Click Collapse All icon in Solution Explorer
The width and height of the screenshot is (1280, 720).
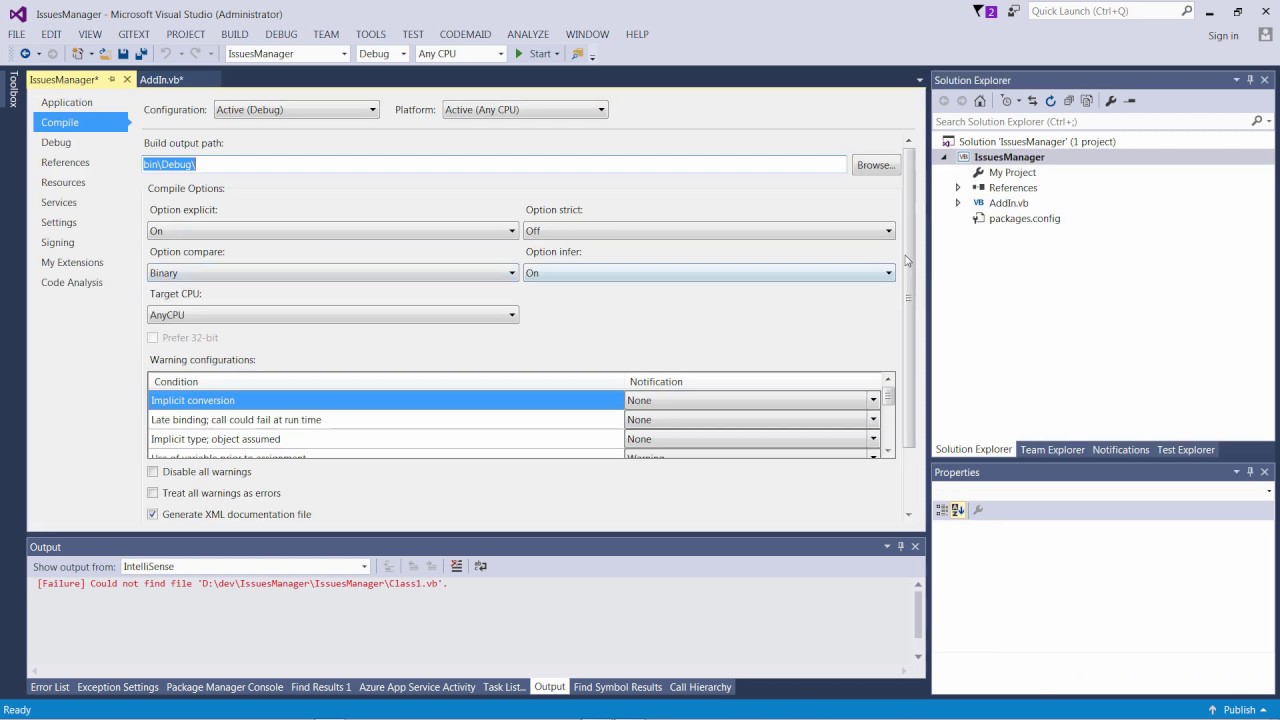coord(1069,101)
